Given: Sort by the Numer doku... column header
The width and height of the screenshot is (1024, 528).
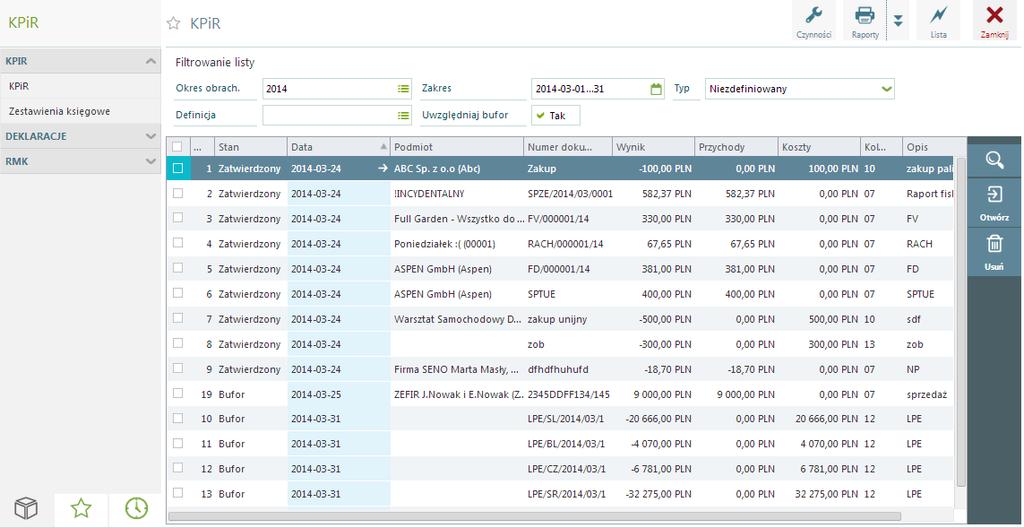Looking at the screenshot, I should (568, 147).
